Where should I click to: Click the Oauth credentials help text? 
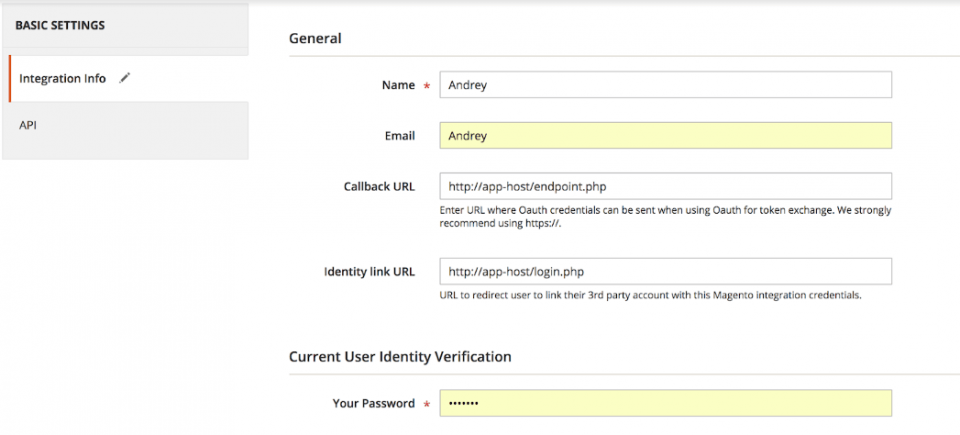point(665,216)
